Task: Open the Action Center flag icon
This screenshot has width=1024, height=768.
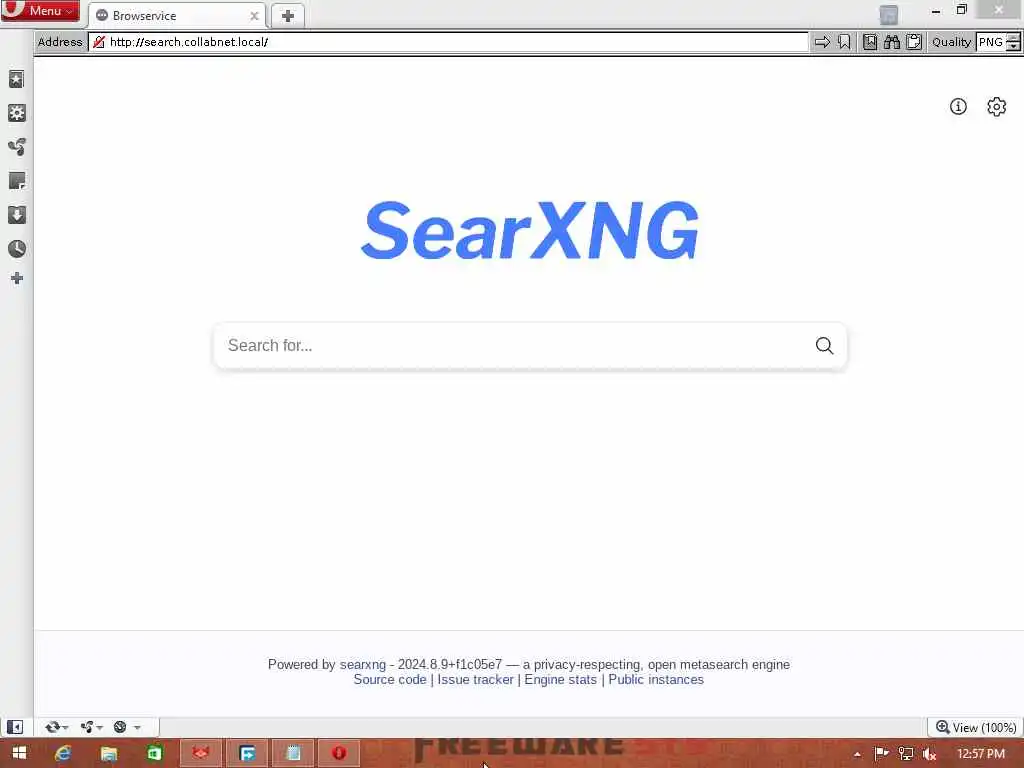Action: point(881,754)
